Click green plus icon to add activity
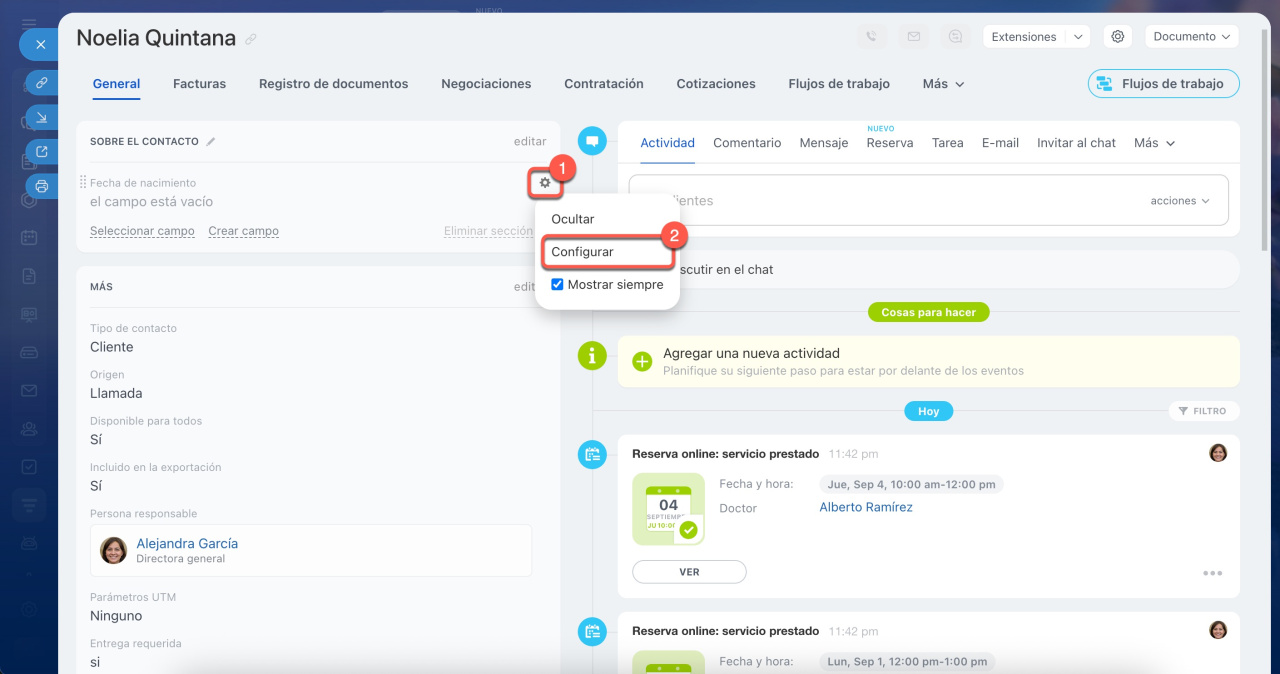This screenshot has height=674, width=1280. [x=642, y=361]
